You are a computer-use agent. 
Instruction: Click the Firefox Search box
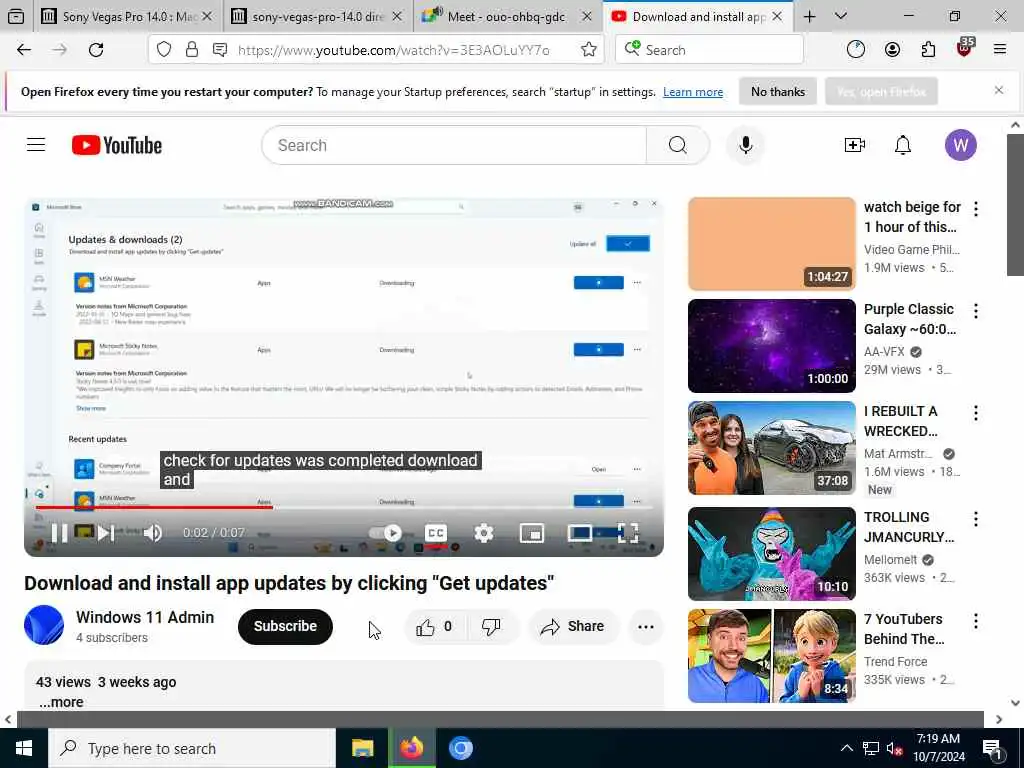[709, 50]
